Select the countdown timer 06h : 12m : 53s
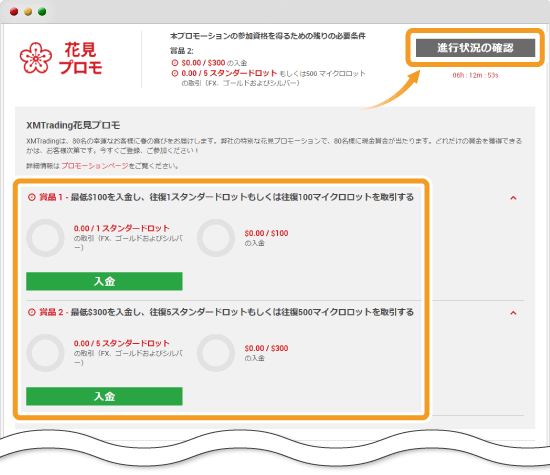 point(475,75)
